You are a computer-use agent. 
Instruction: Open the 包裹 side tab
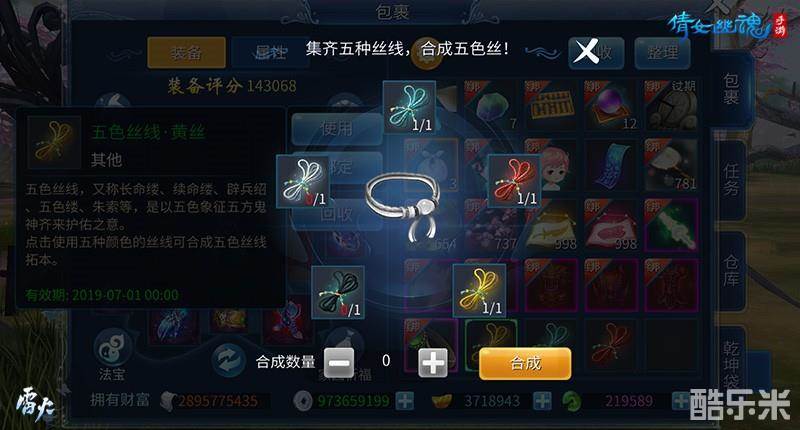731,88
